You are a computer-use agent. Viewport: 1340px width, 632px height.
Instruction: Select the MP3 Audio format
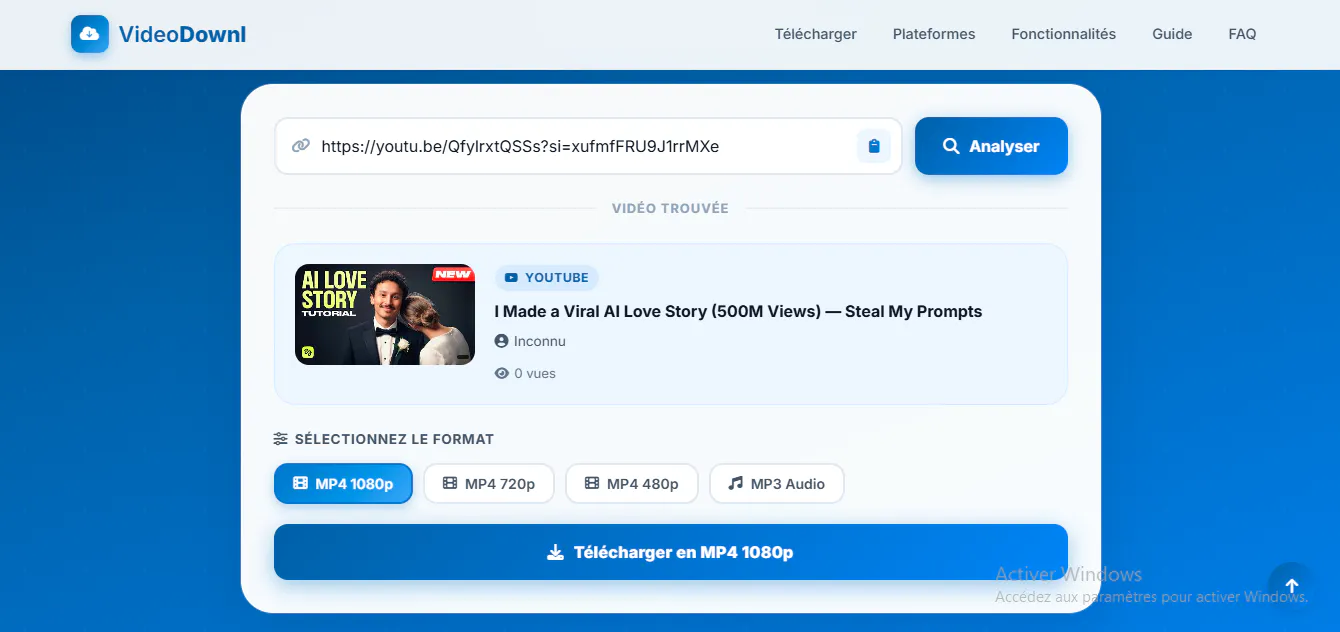click(777, 484)
